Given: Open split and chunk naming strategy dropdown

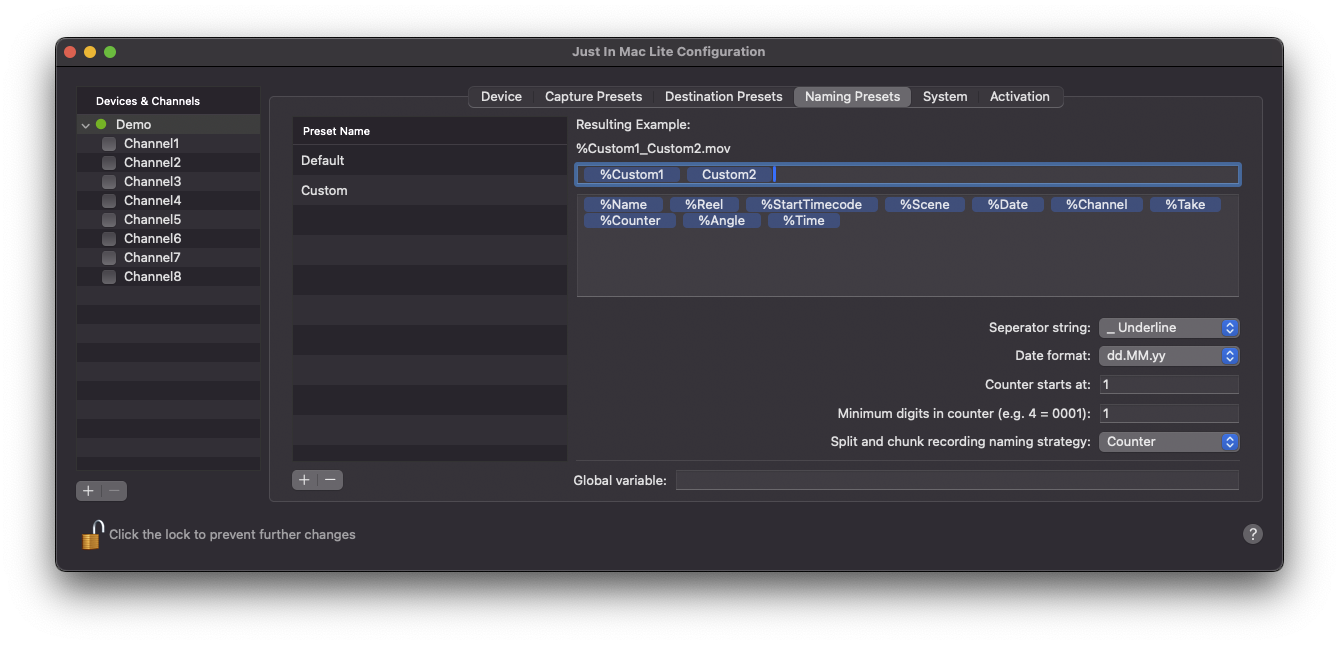Looking at the screenshot, I should (1169, 441).
